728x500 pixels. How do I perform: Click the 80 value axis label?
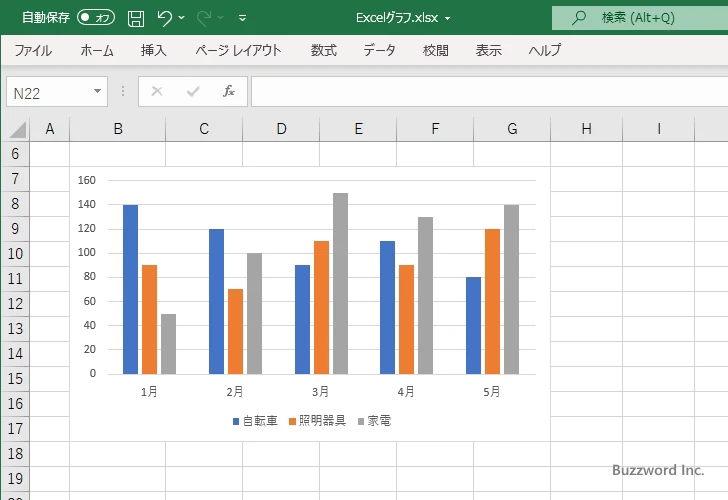[90, 277]
